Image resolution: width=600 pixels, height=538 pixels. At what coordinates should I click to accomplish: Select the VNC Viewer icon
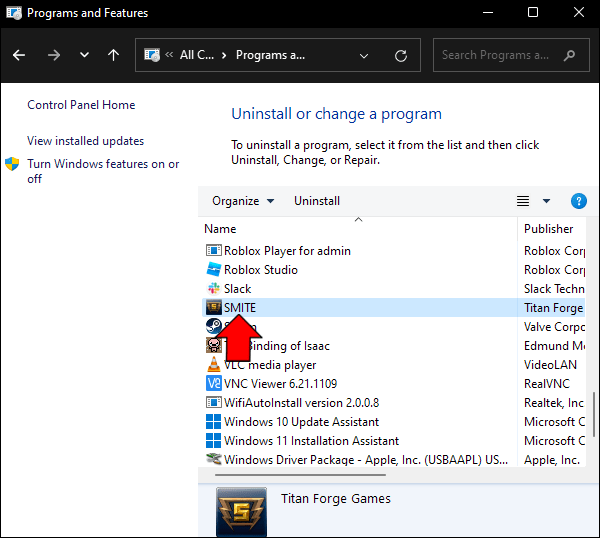coord(214,383)
